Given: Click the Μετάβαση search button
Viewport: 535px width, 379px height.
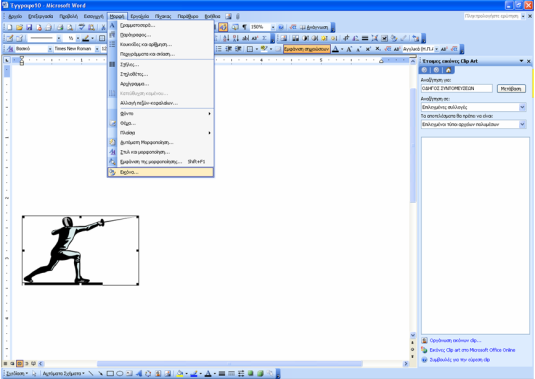Looking at the screenshot, I should tap(511, 89).
